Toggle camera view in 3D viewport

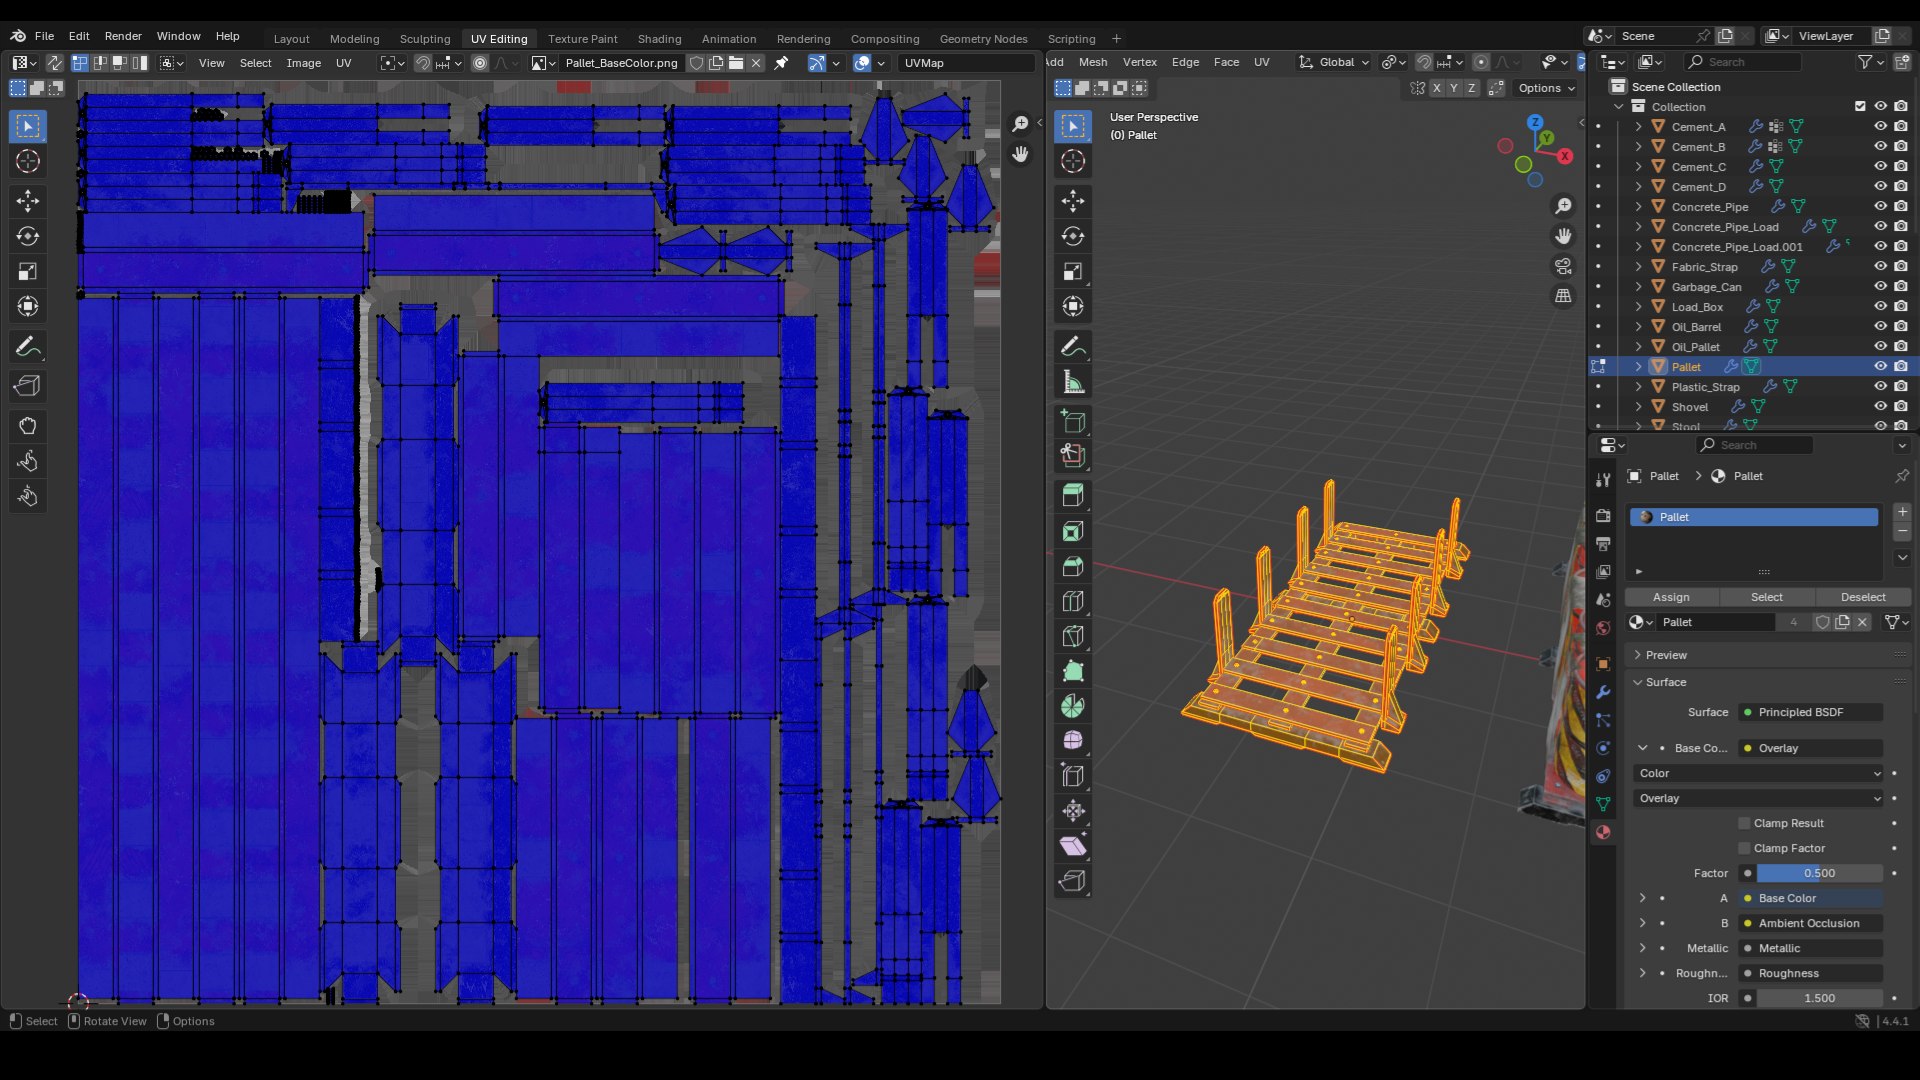coord(1563,266)
